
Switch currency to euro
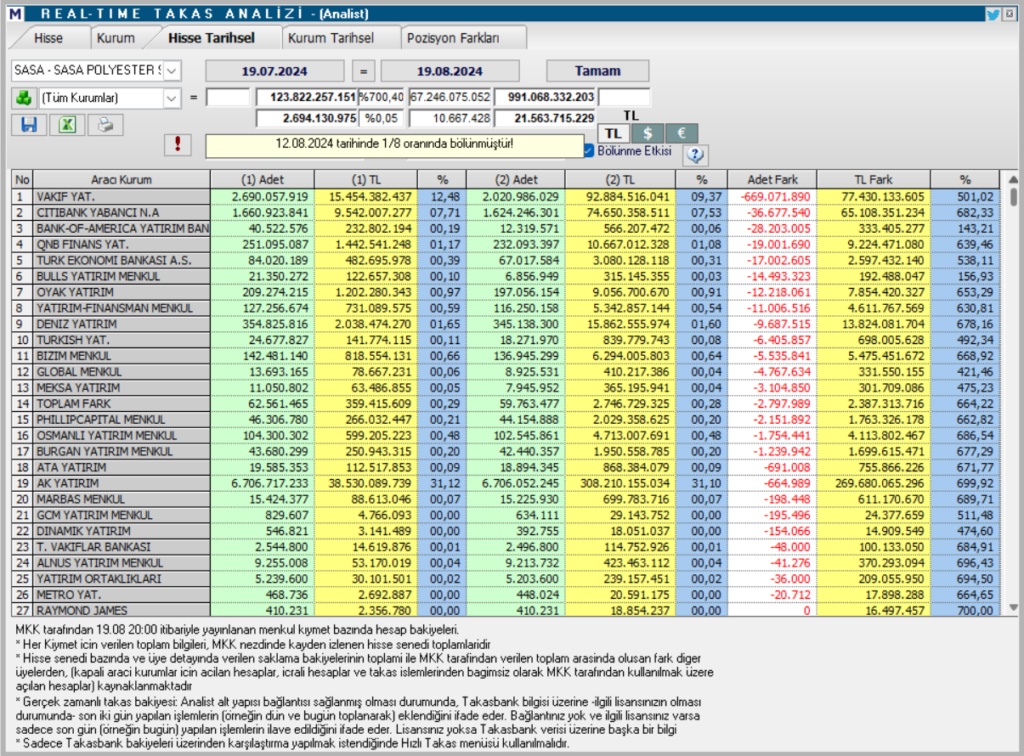click(681, 133)
